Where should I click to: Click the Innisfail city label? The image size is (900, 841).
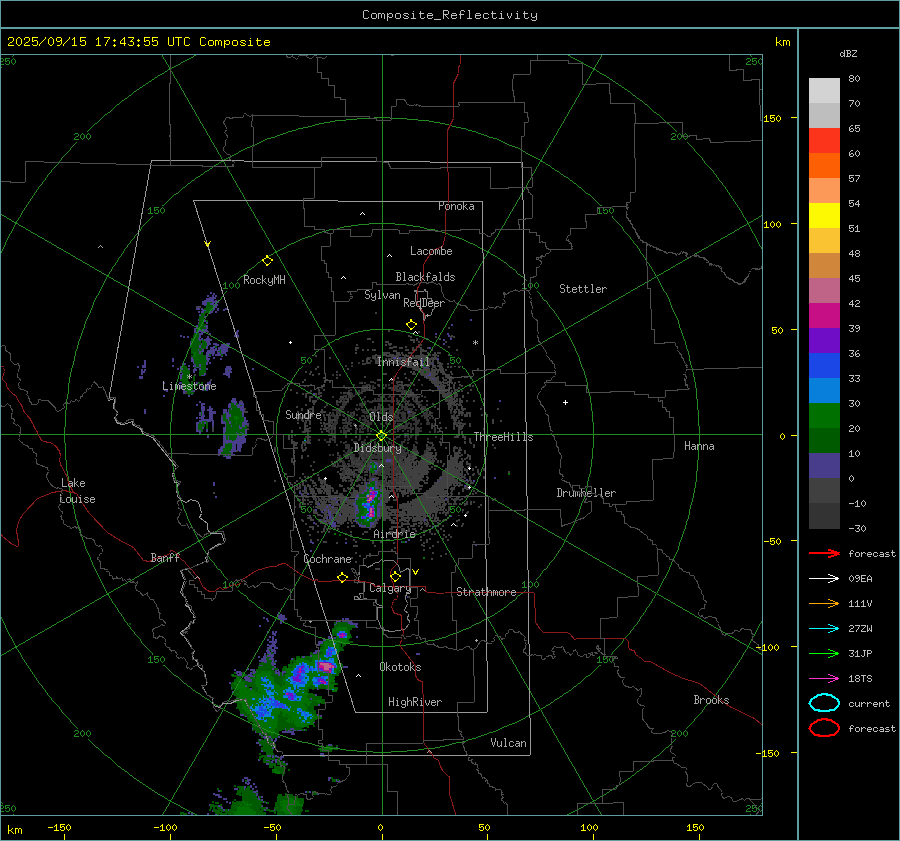(x=404, y=362)
